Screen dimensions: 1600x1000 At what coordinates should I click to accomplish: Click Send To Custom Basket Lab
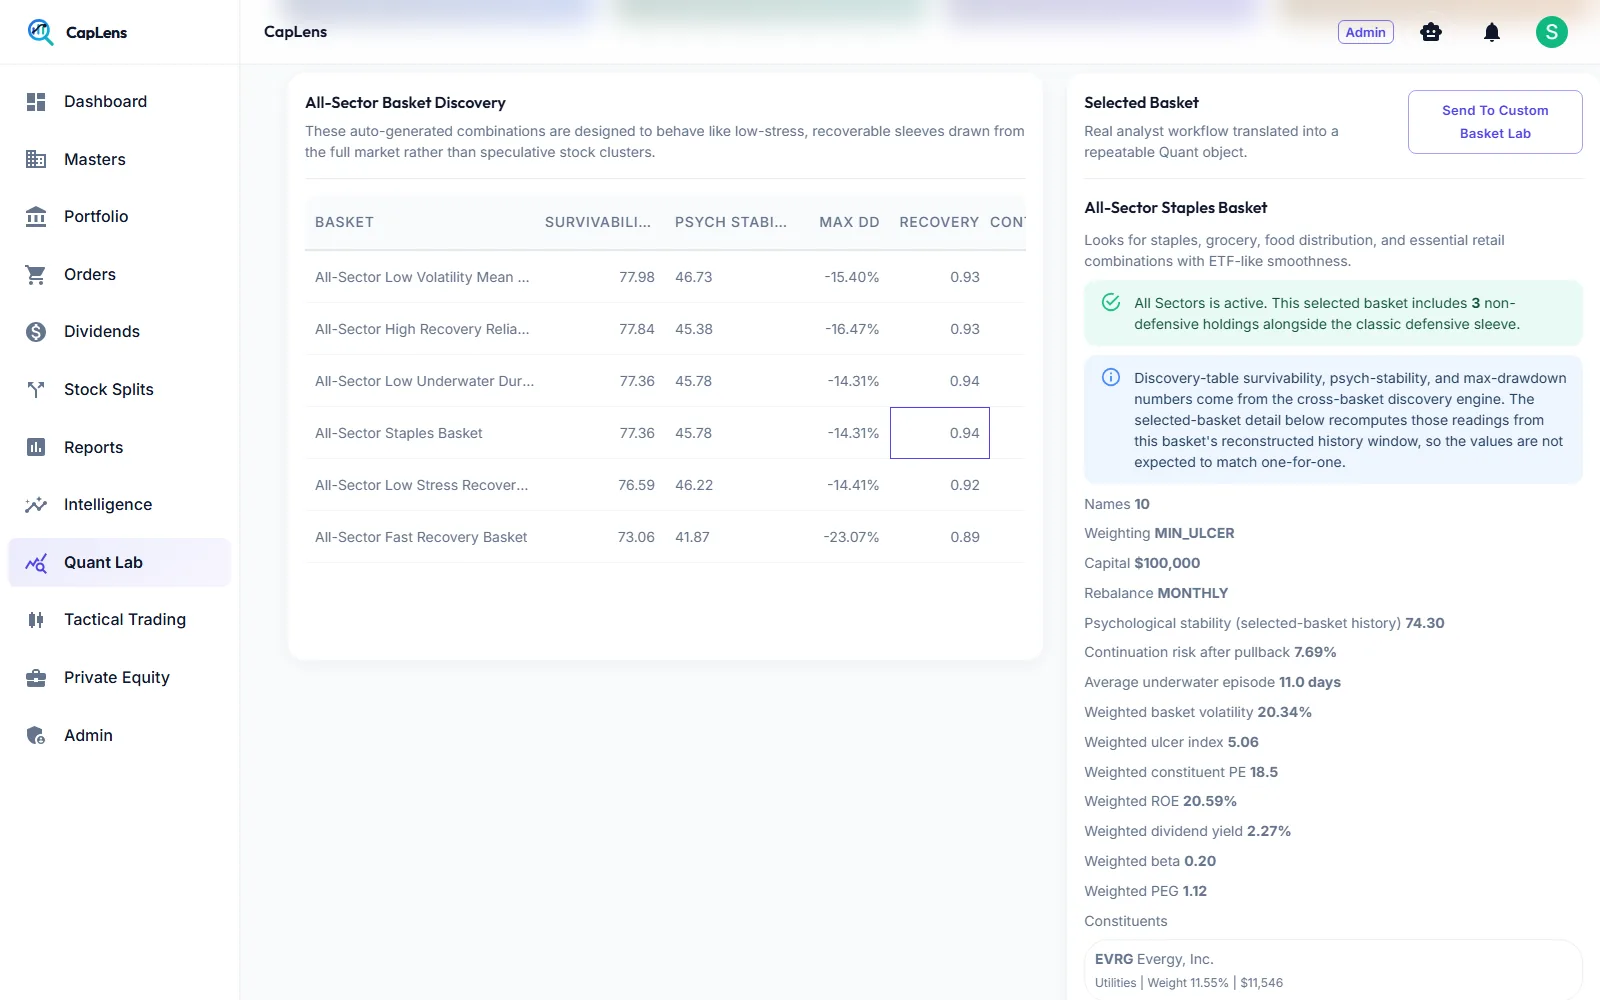[1495, 122]
